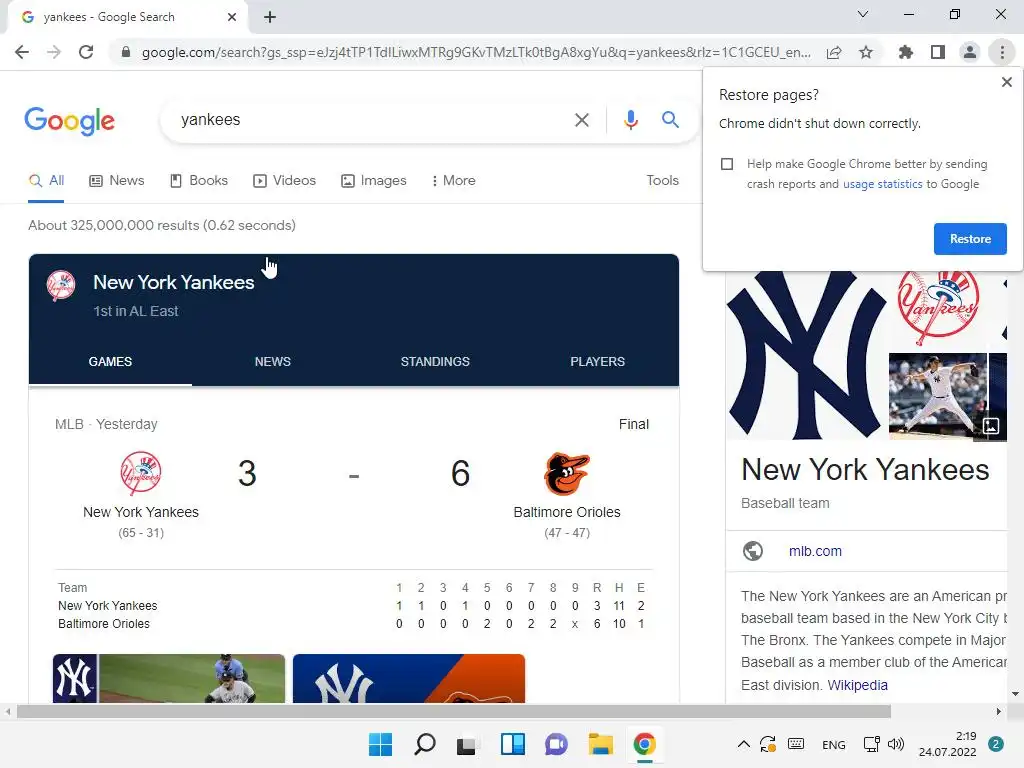
Task: Click the Yankees team logo in scoreboard
Action: 140,473
